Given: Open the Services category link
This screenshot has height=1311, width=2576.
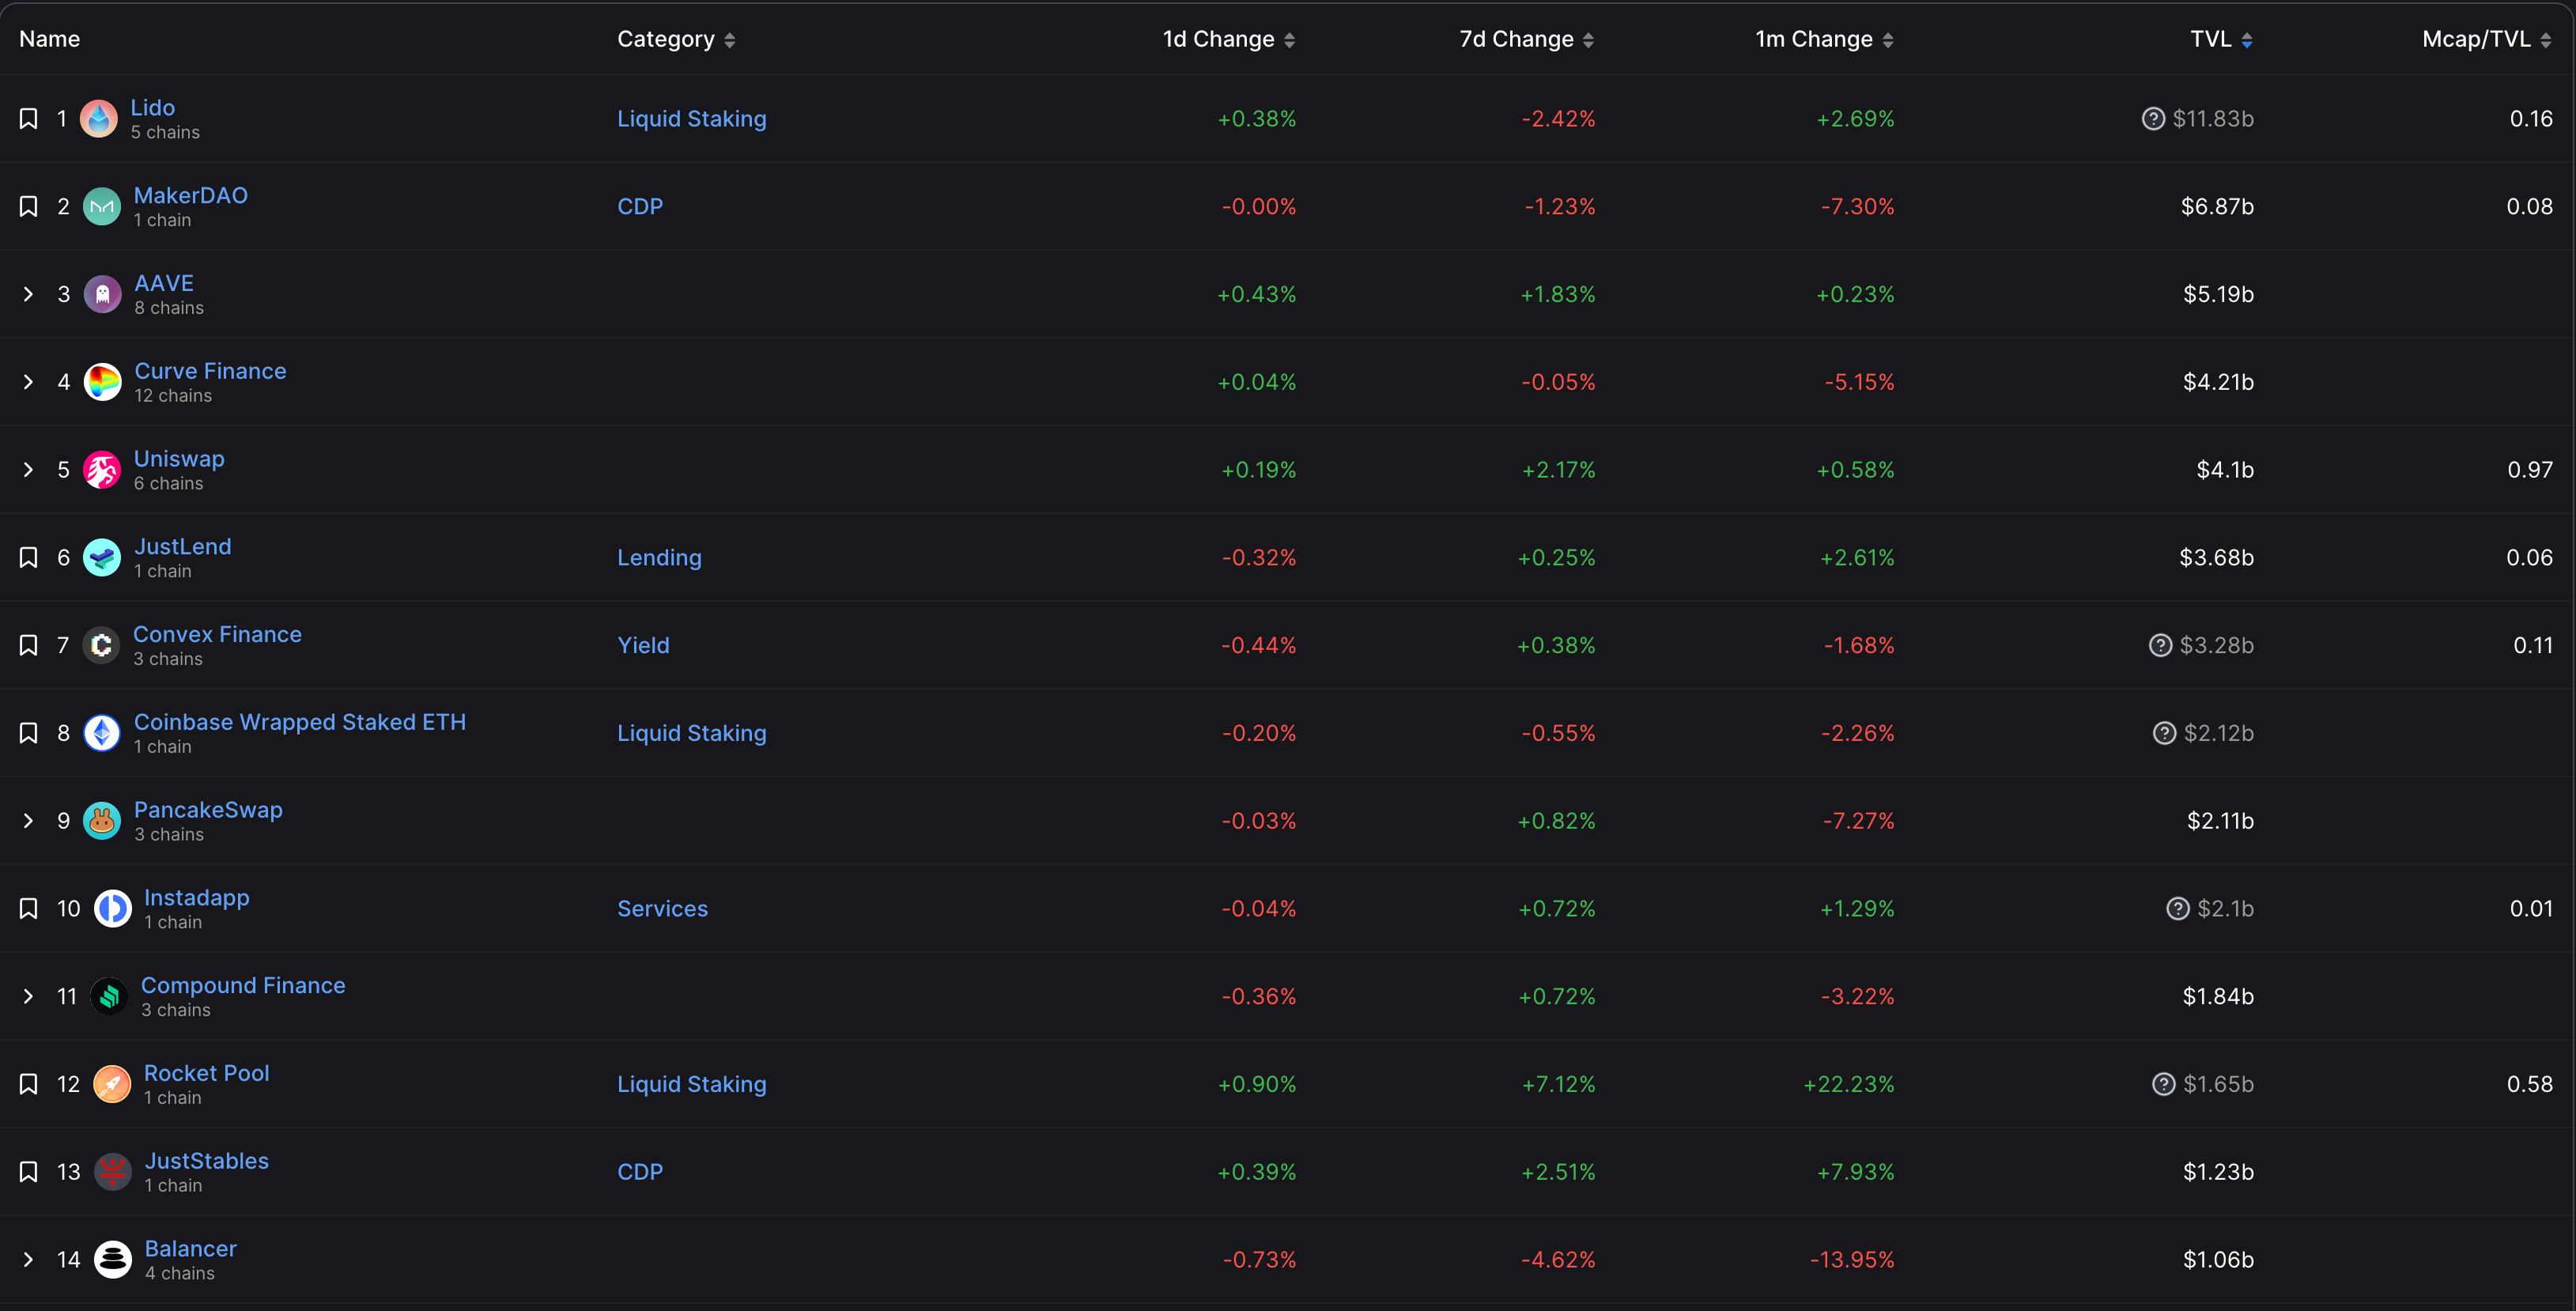Looking at the screenshot, I should (x=662, y=909).
